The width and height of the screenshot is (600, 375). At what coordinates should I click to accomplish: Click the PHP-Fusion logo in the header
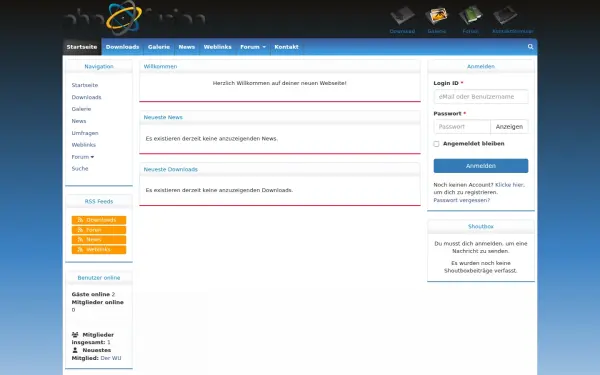click(x=136, y=18)
